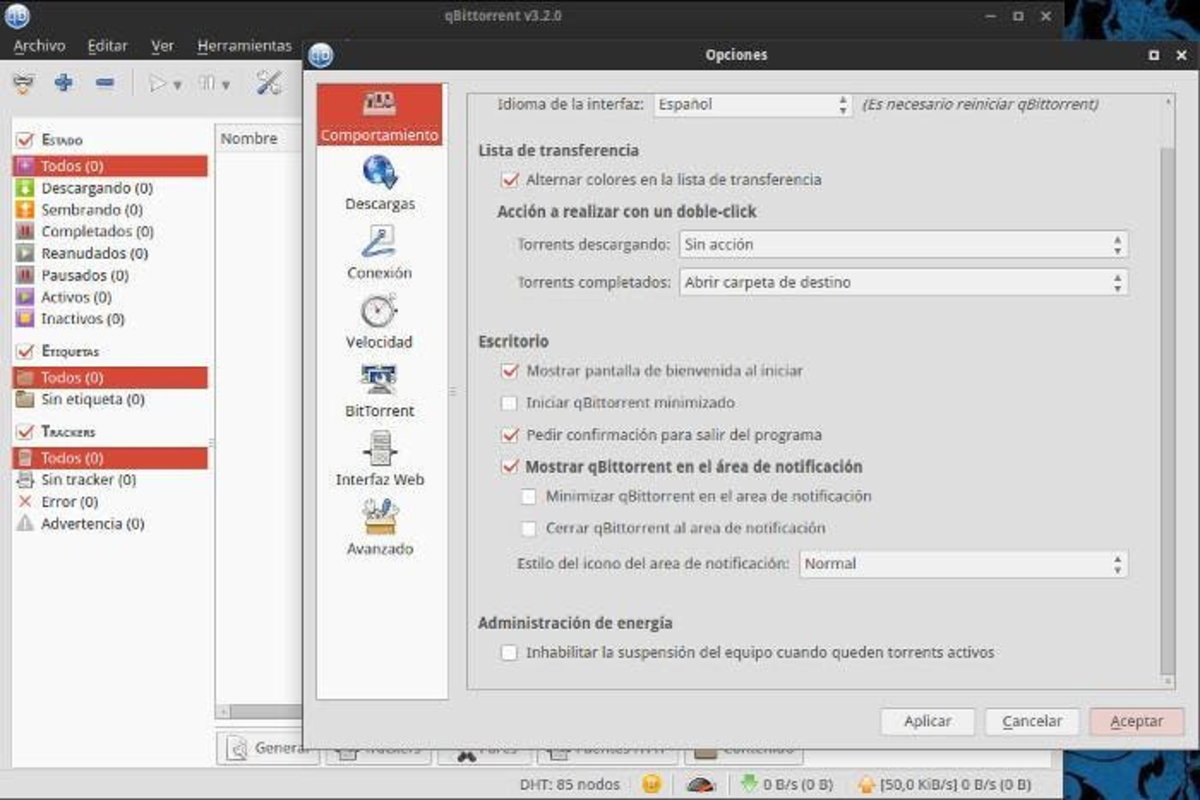Click the blue plus add torrent icon

[64, 83]
